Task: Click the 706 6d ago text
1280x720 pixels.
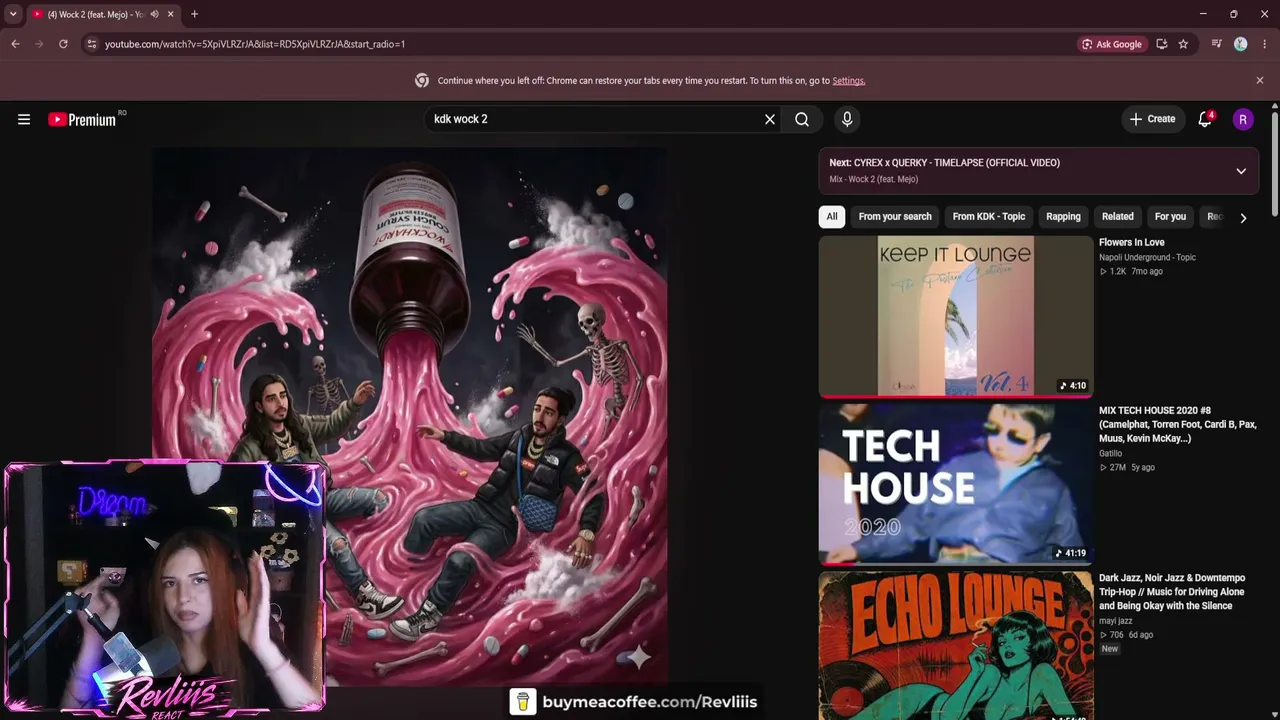Action: click(1126, 635)
